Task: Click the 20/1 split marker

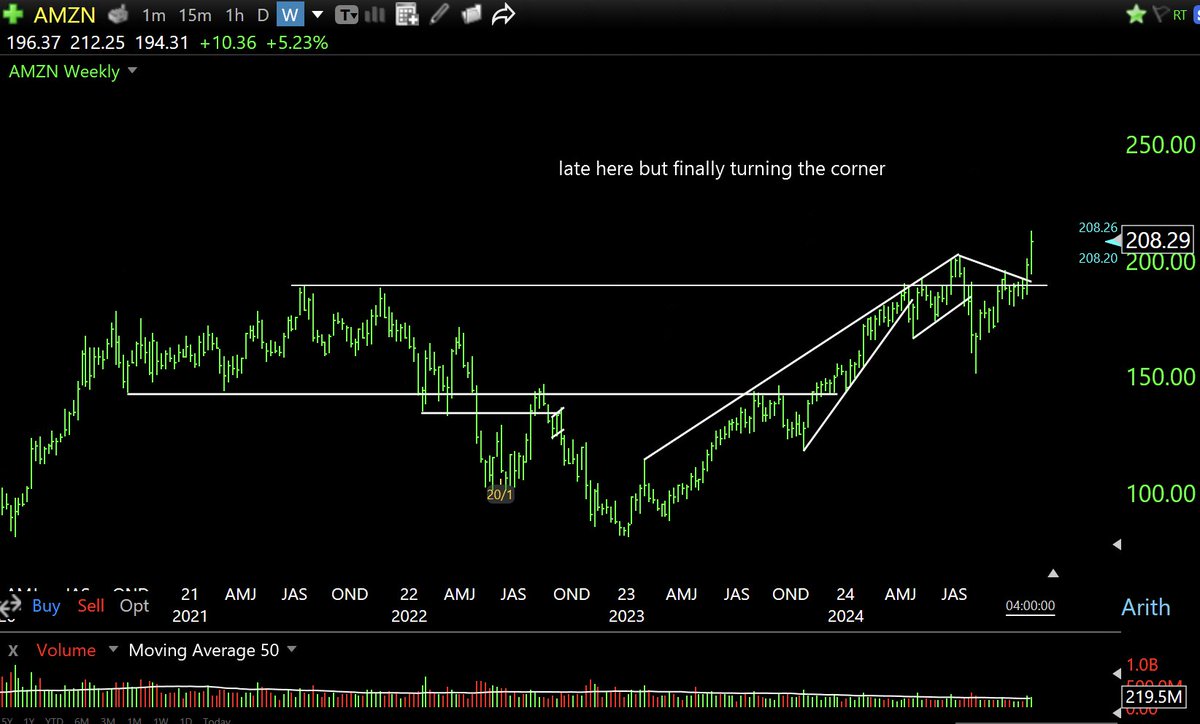Action: [500, 495]
